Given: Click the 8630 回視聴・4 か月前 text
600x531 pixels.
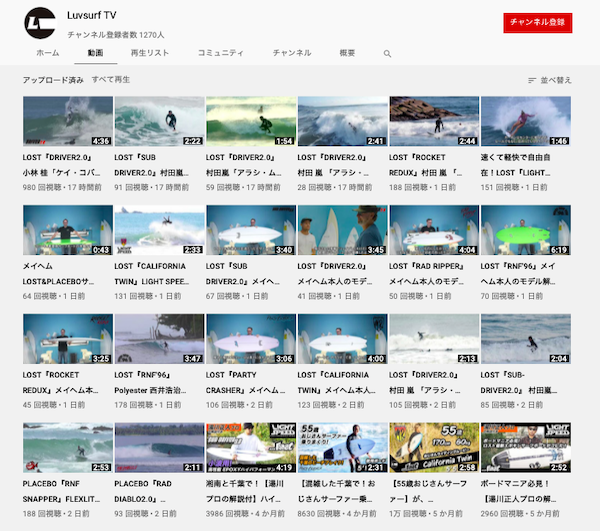Looking at the screenshot, I should click(337, 514).
